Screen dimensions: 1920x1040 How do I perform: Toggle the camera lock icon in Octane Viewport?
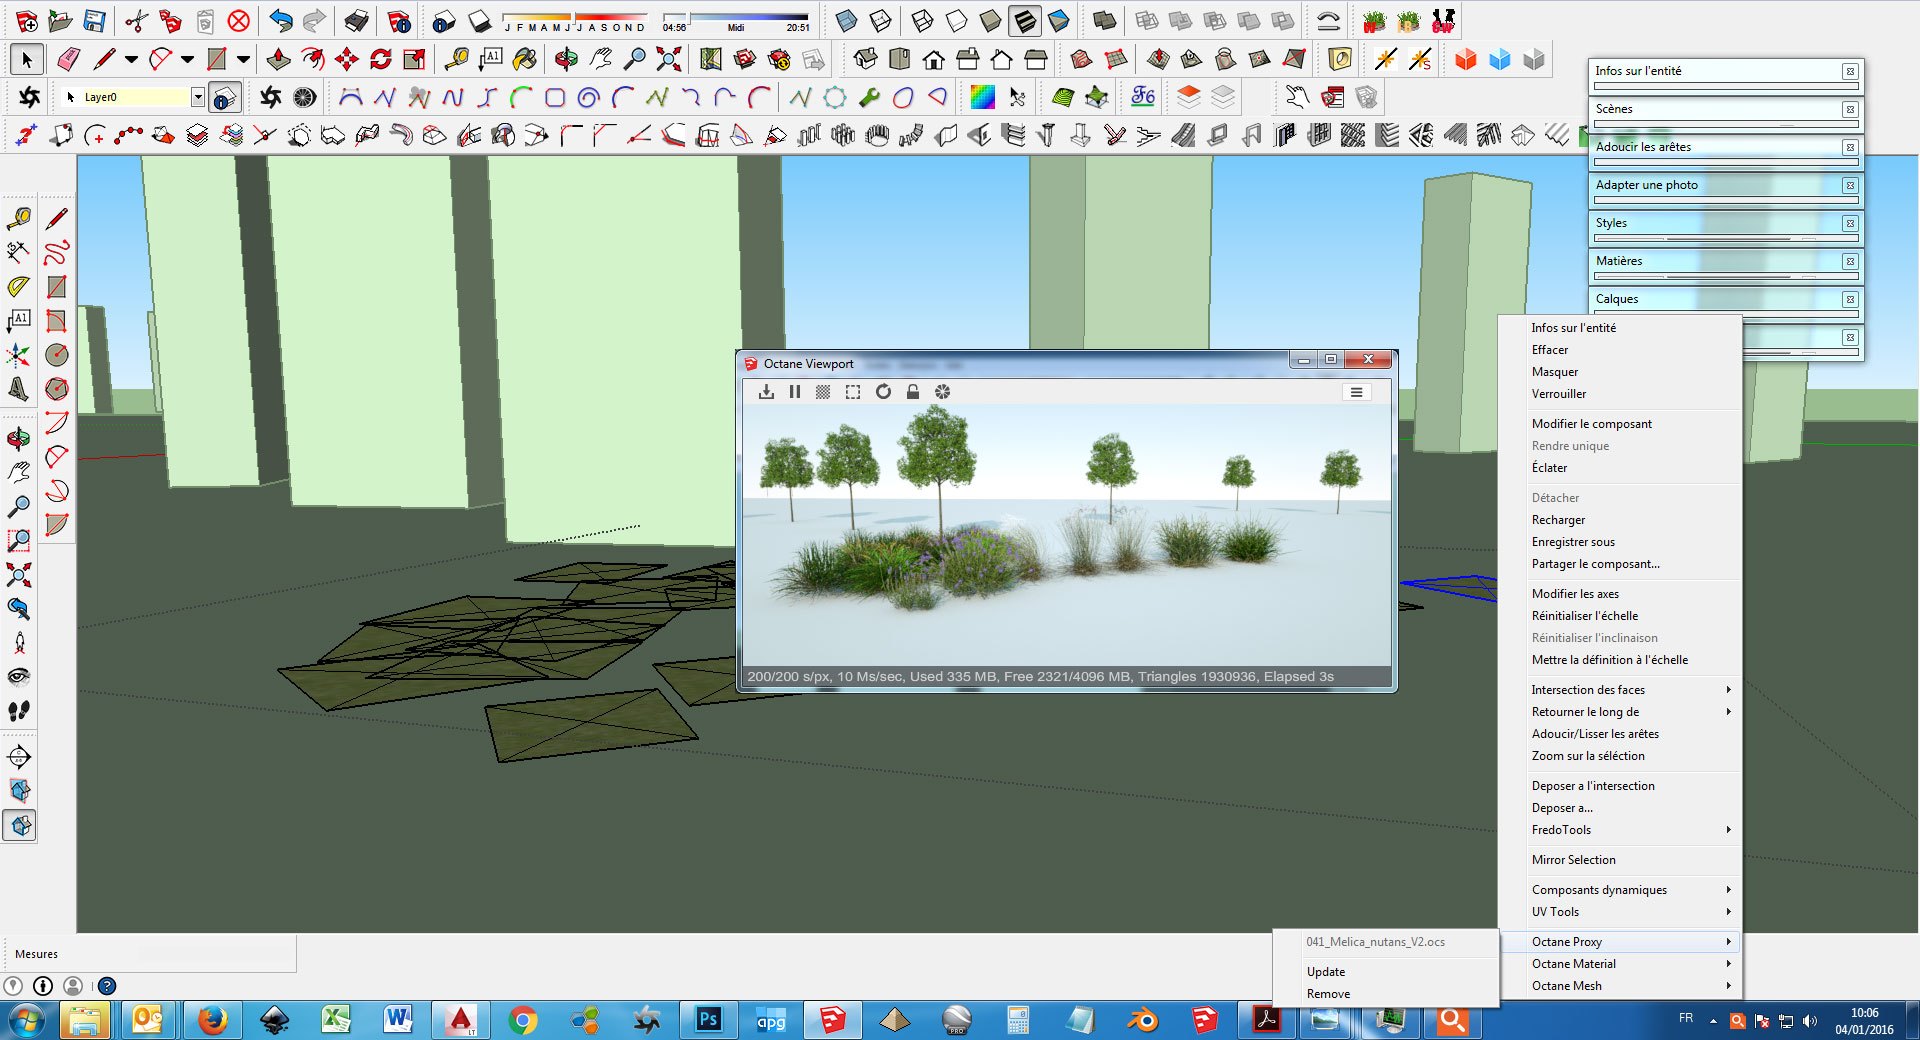coord(913,392)
